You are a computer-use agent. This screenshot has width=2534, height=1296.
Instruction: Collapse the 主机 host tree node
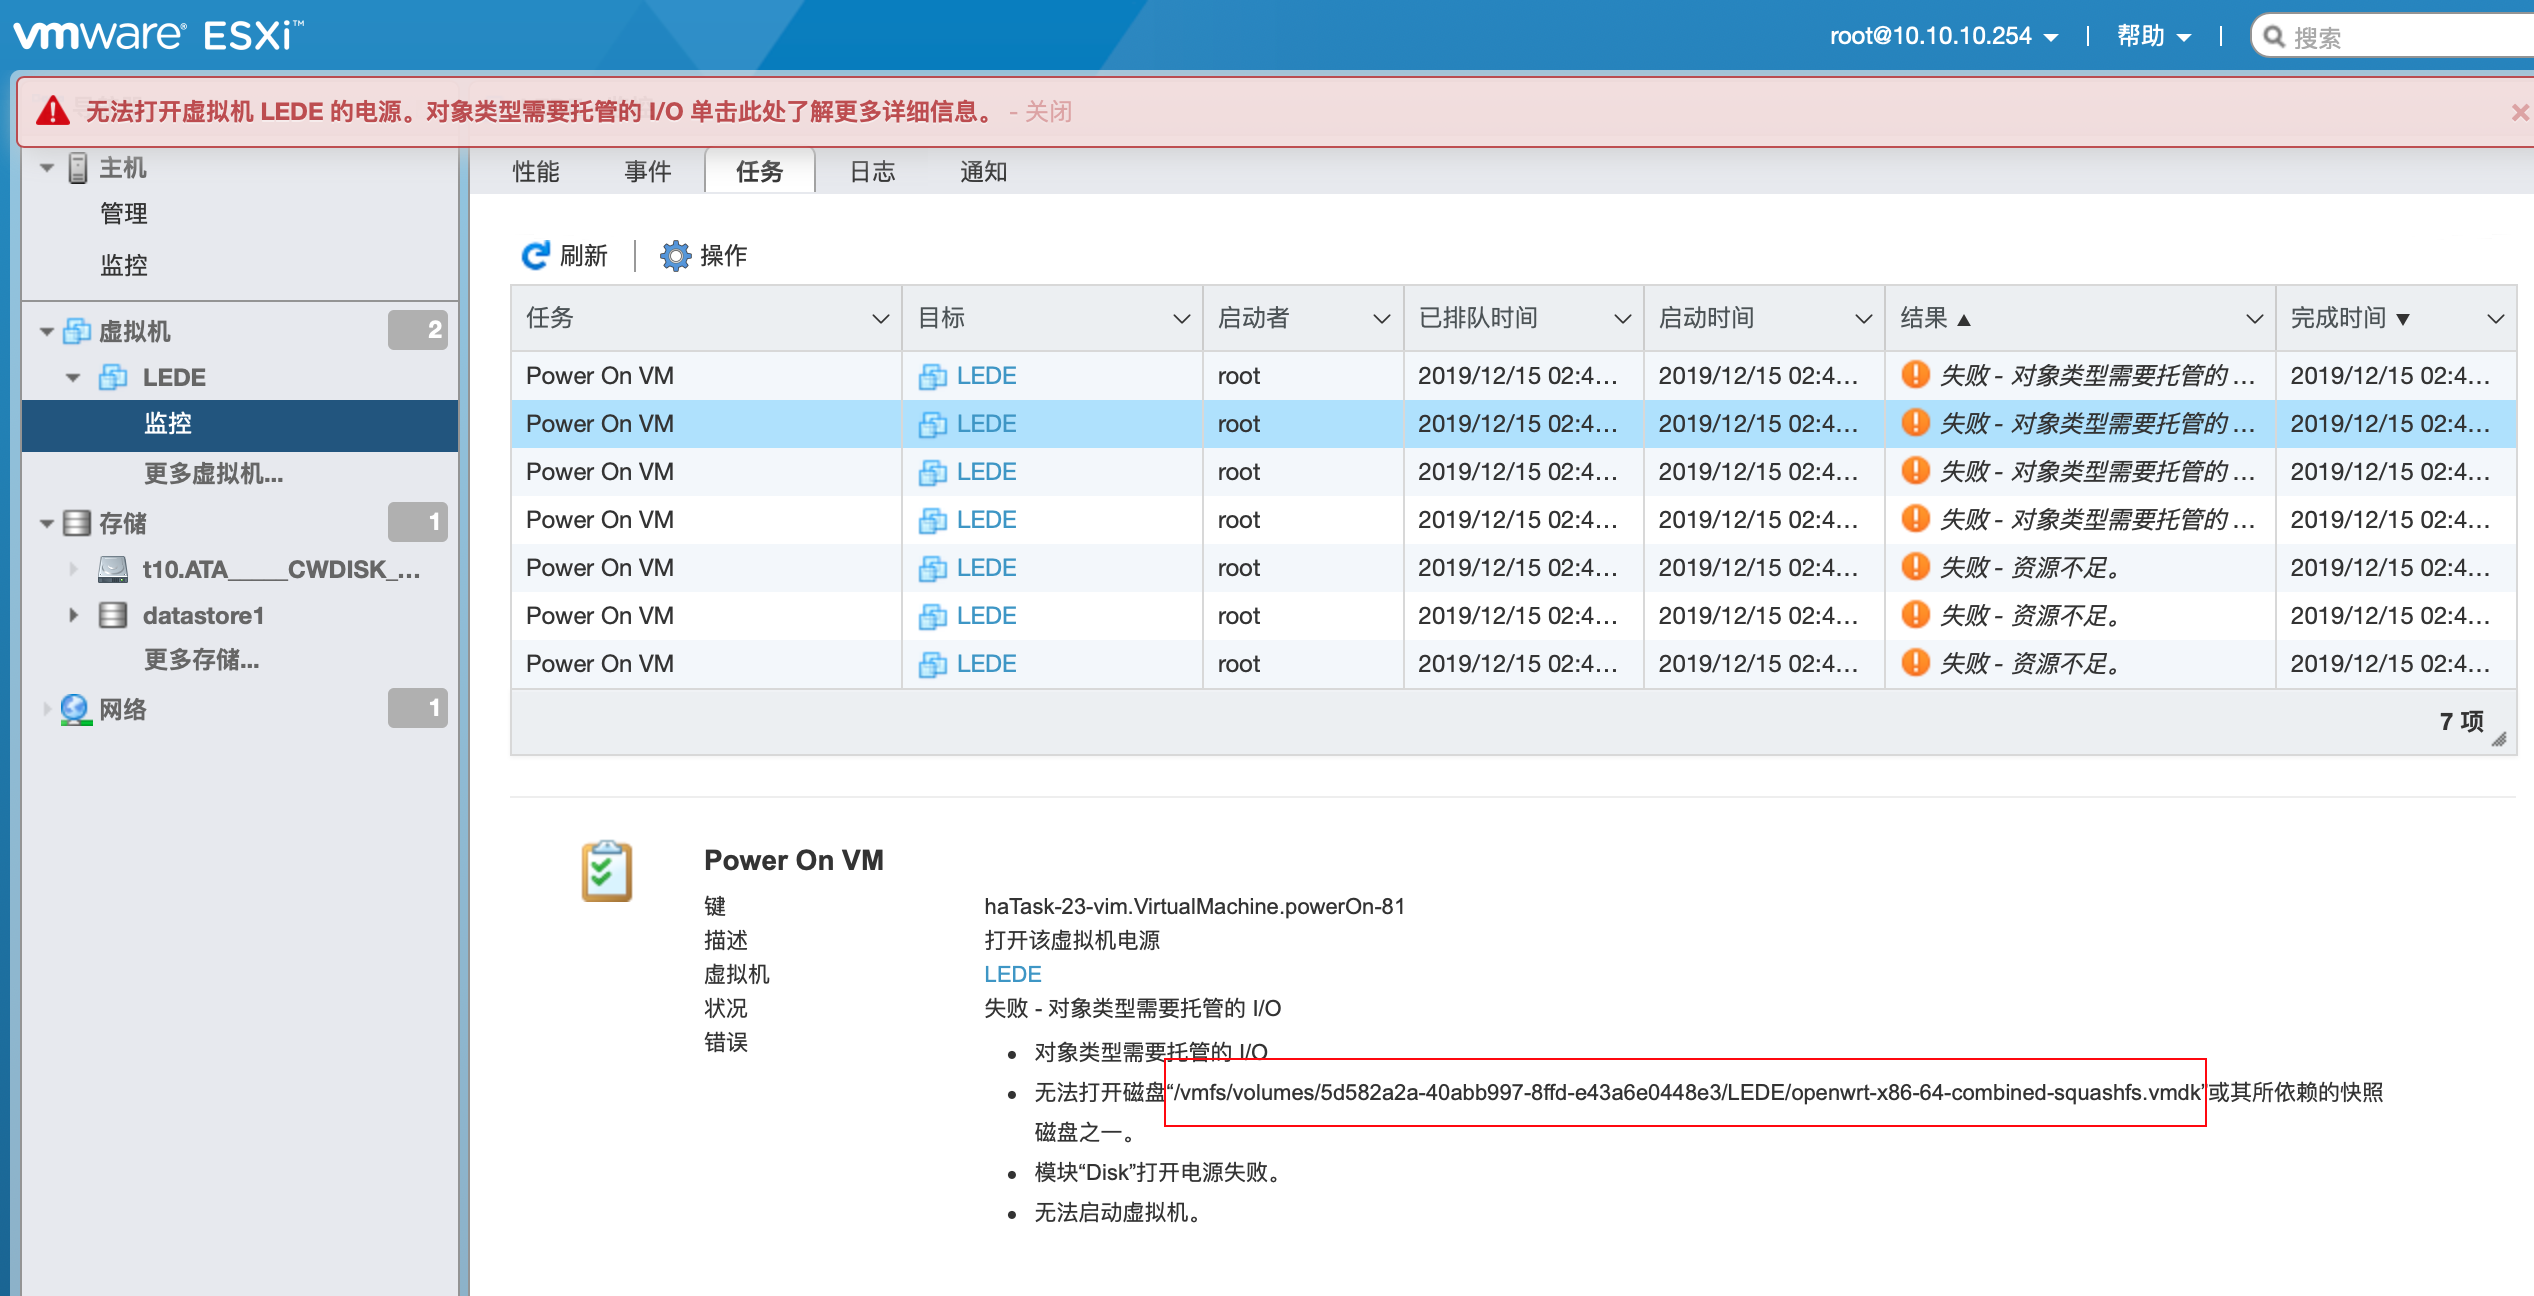click(x=46, y=168)
